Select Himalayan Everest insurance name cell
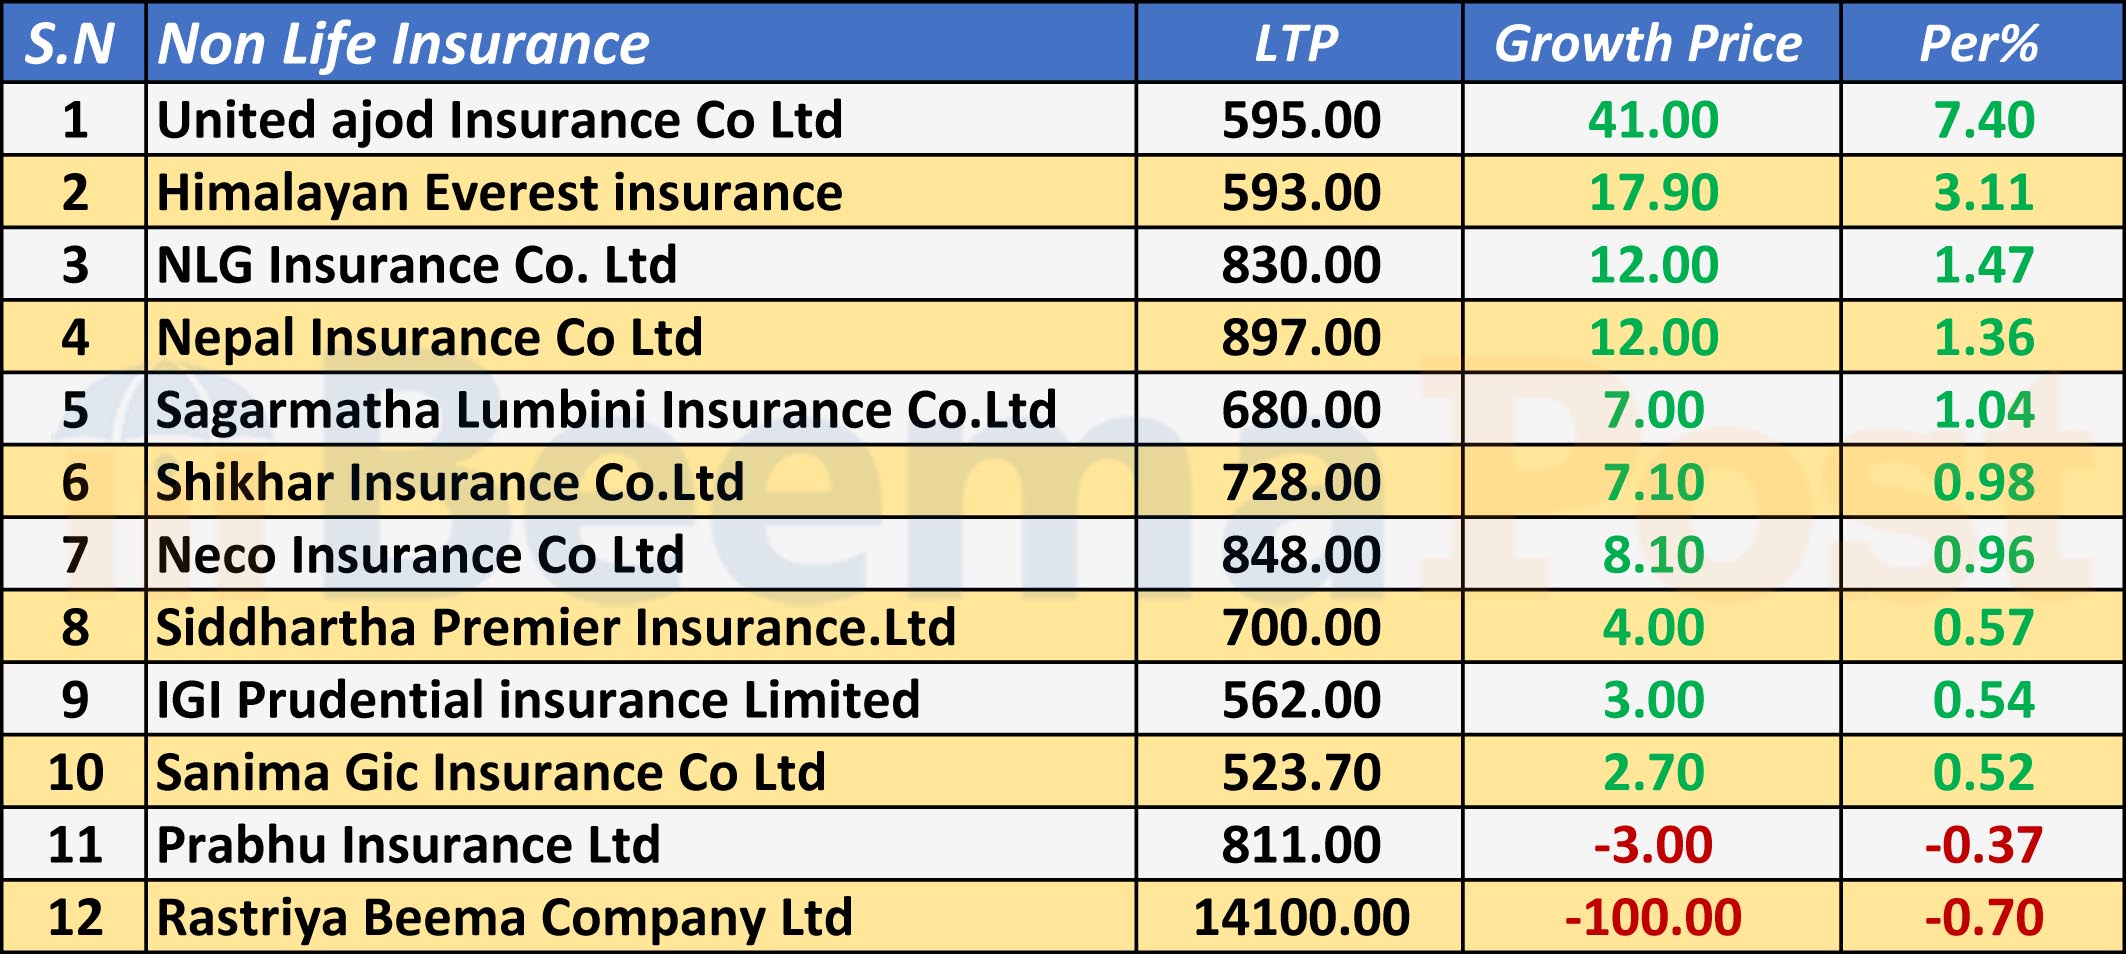This screenshot has width=2126, height=954. pos(500,192)
